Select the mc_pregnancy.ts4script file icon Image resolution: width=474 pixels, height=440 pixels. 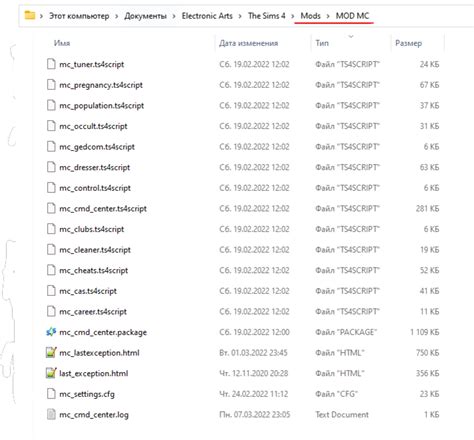tap(51, 85)
